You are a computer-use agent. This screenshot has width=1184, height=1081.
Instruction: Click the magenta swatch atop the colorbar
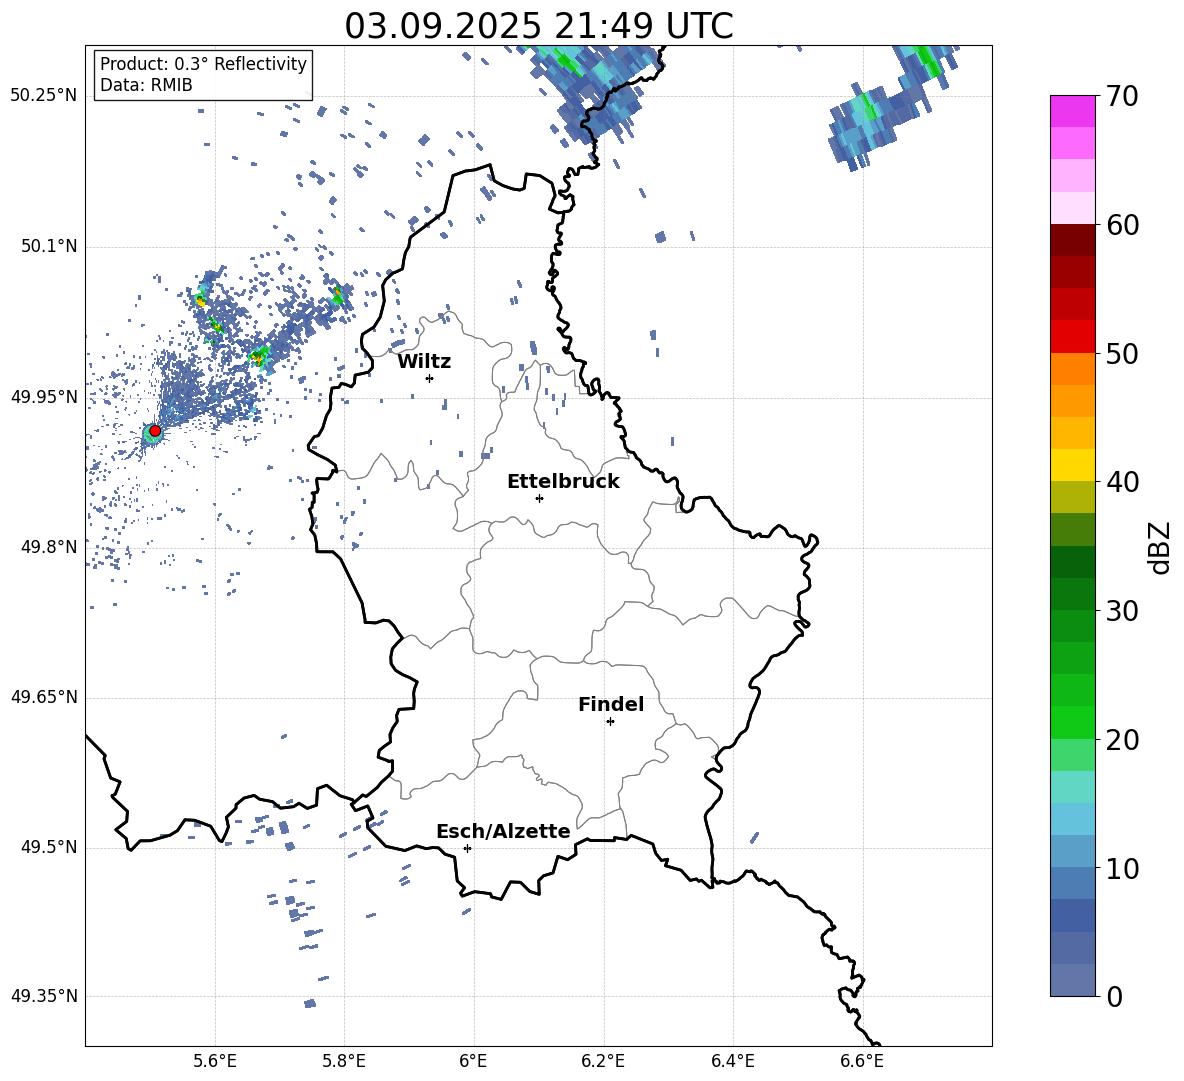click(1073, 111)
